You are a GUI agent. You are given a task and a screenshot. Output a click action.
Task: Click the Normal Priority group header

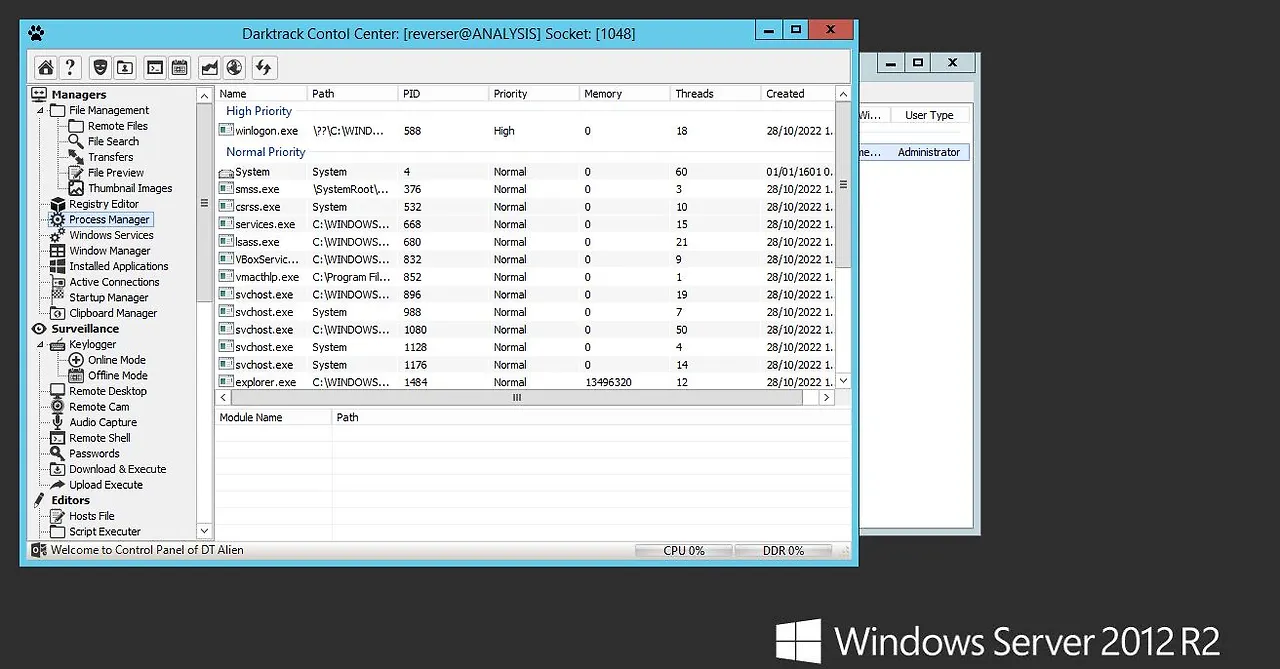pos(266,152)
